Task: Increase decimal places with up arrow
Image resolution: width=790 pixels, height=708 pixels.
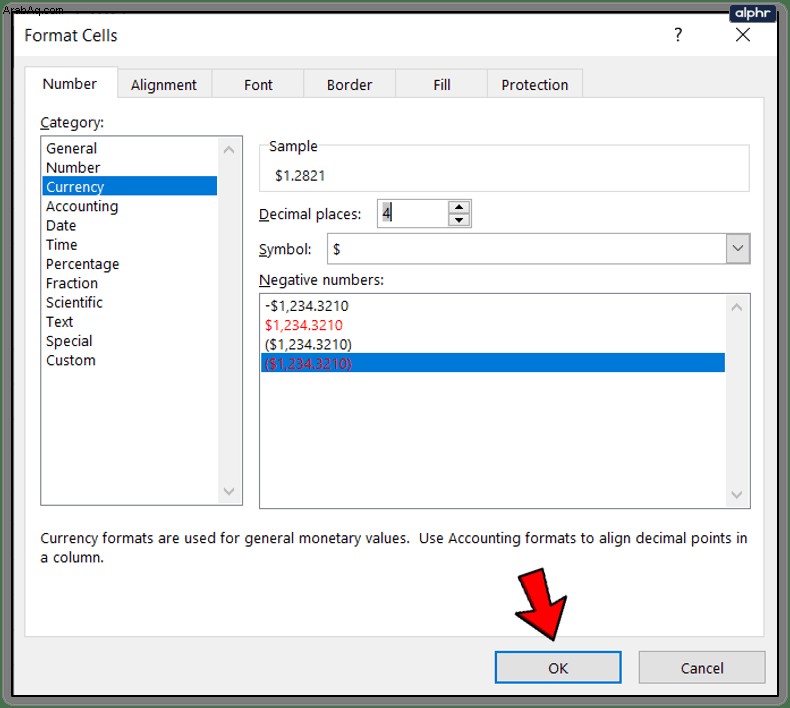Action: coord(459,207)
